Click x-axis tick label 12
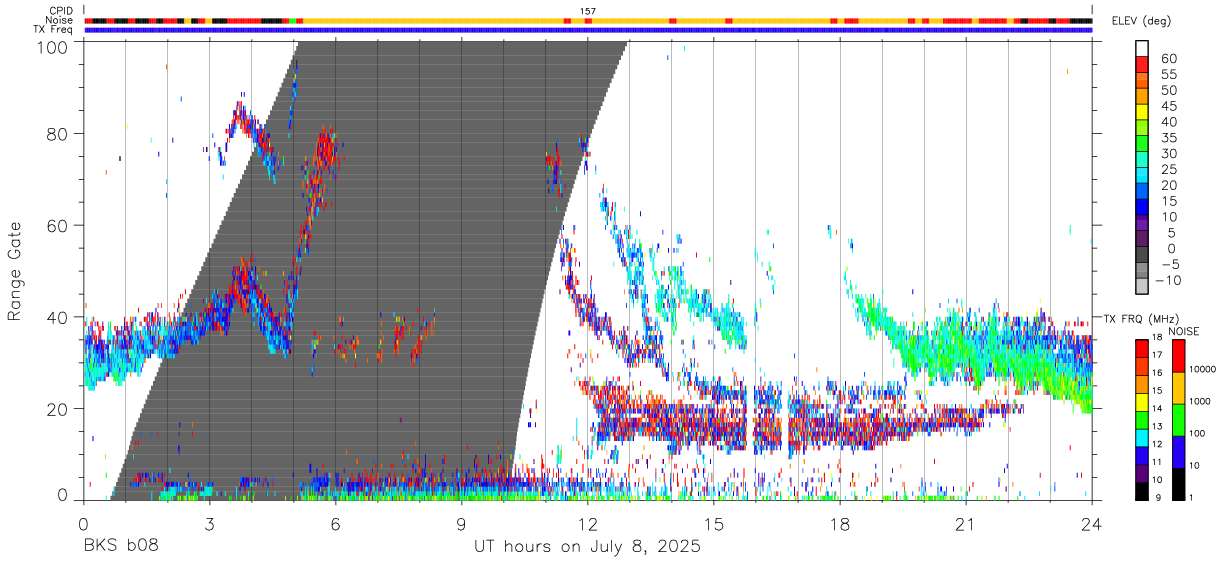Screen dimensions: 1228x567 pos(588,522)
